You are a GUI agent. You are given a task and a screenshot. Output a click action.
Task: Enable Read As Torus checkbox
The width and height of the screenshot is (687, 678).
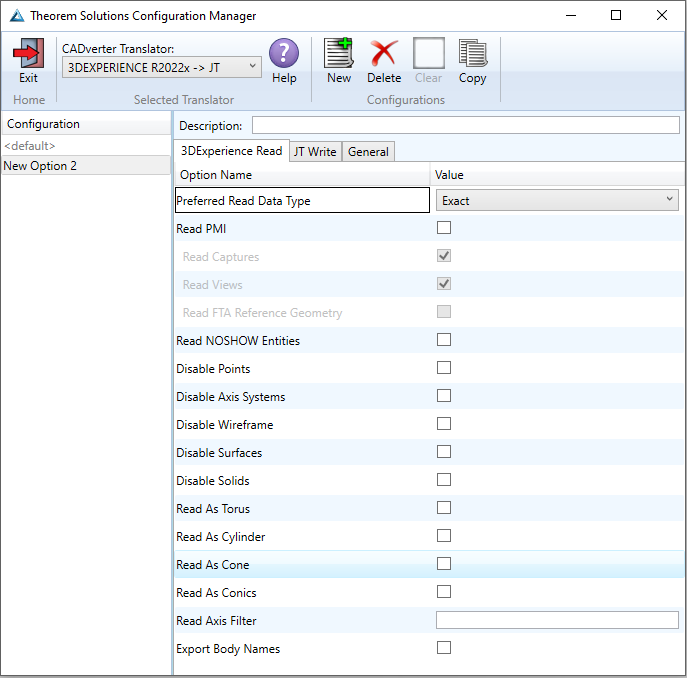(444, 508)
